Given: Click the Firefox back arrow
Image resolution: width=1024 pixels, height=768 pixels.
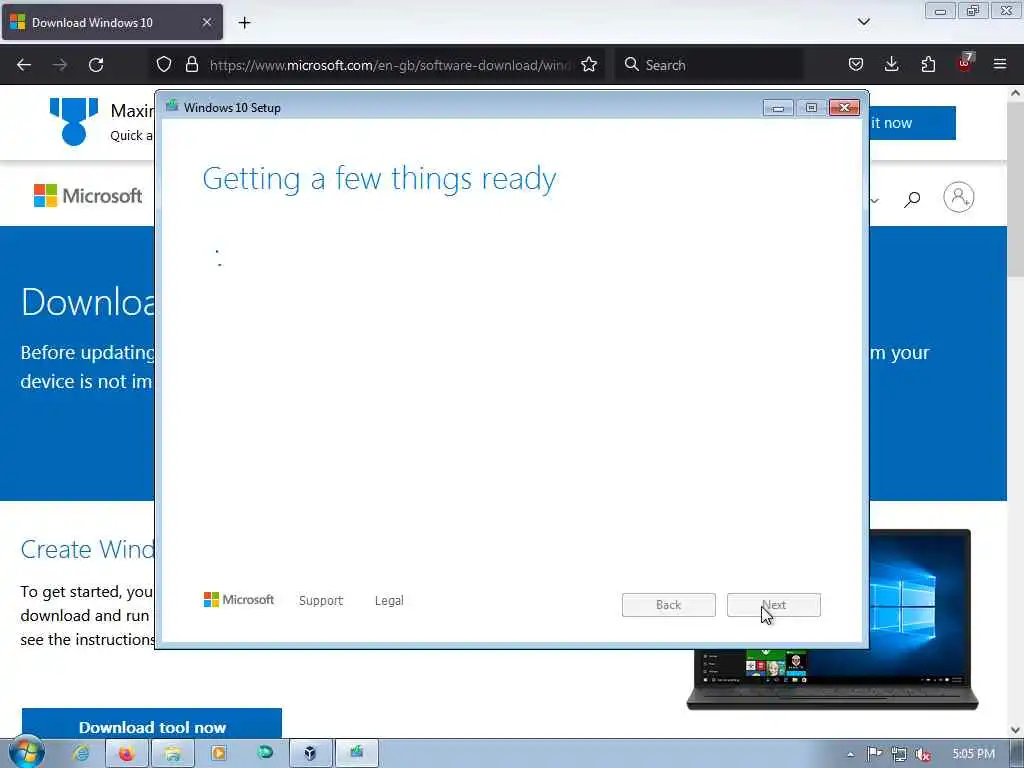Looking at the screenshot, I should point(24,65).
